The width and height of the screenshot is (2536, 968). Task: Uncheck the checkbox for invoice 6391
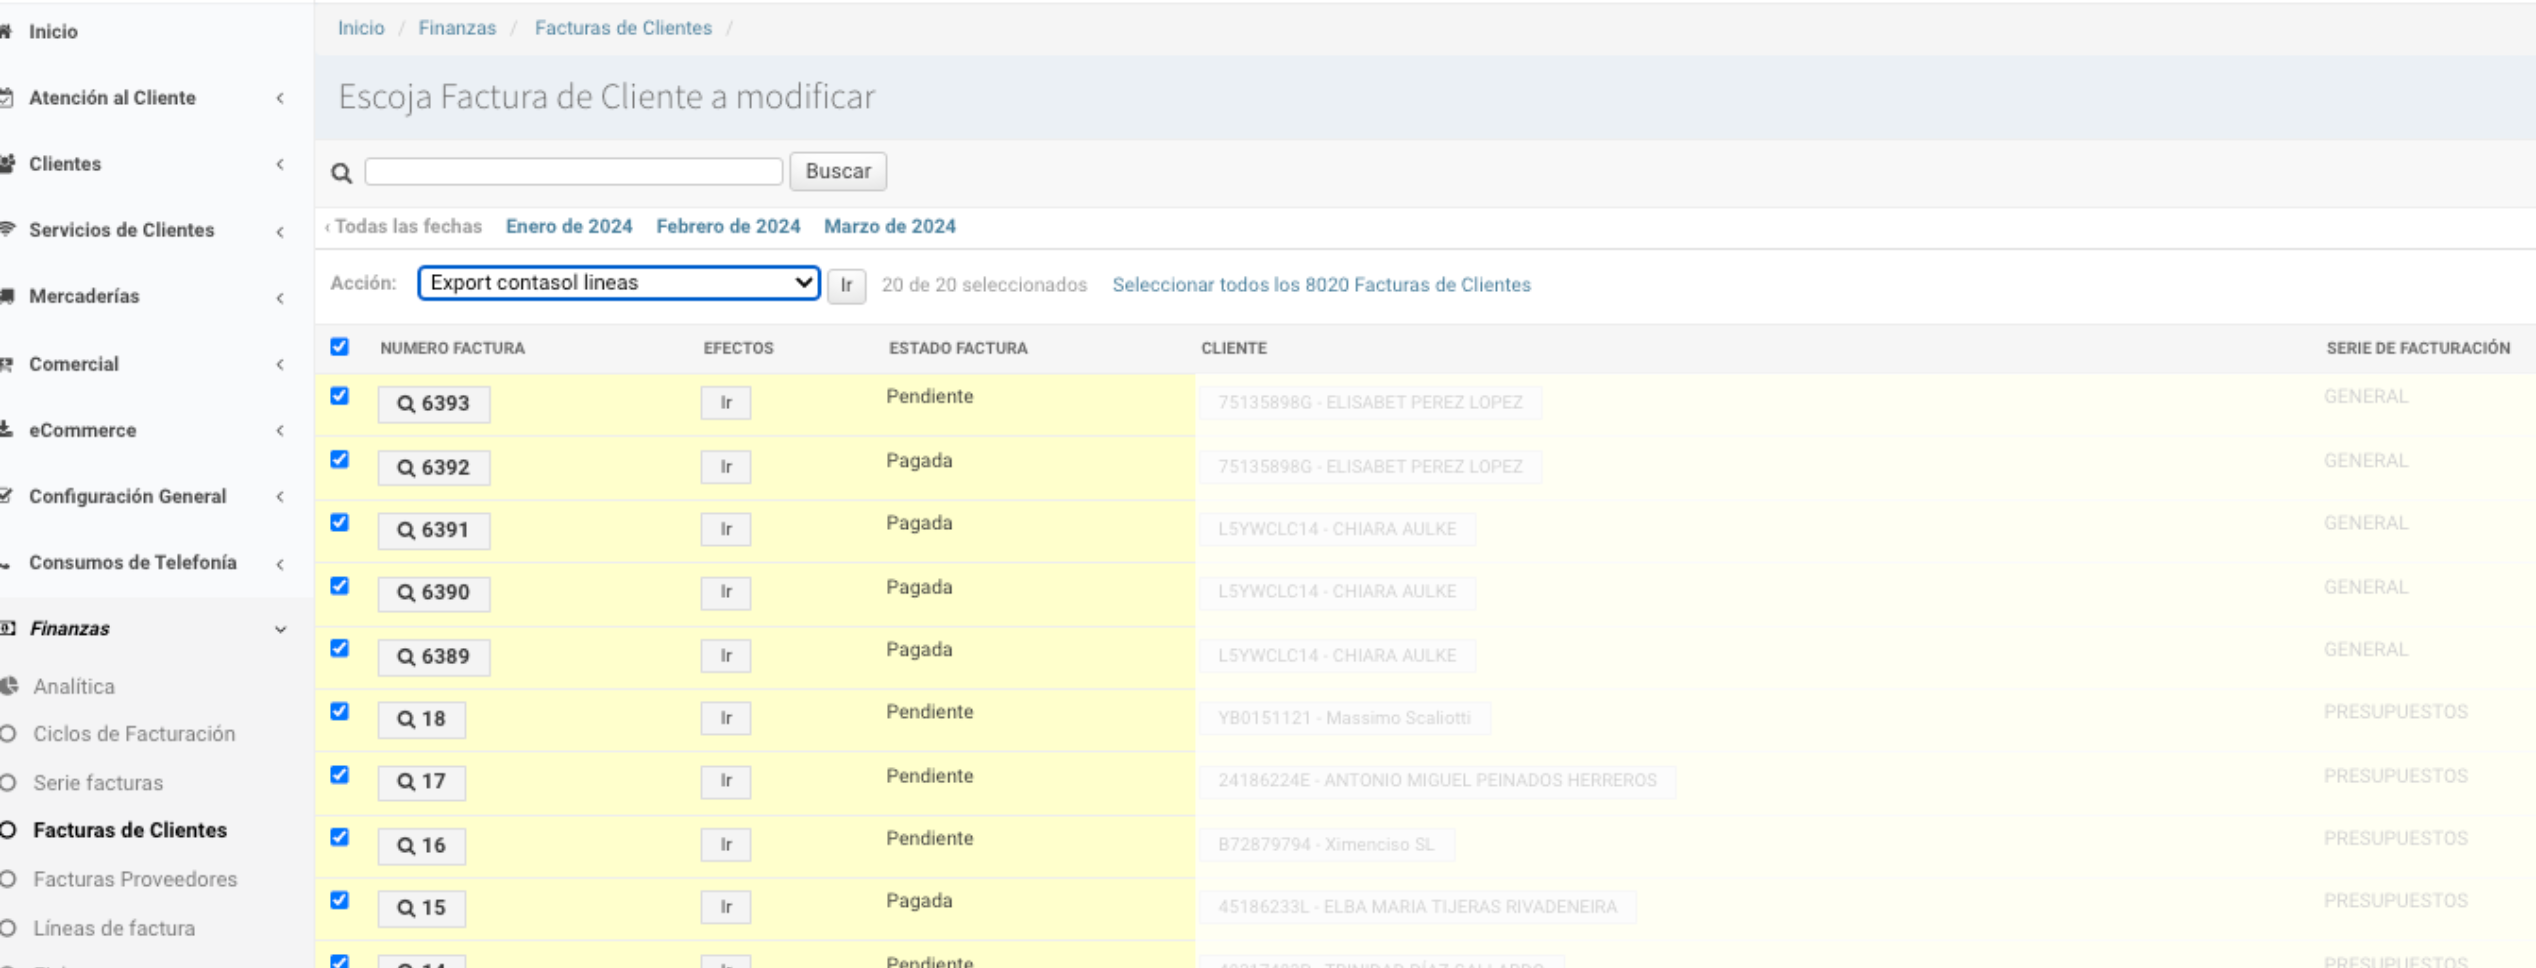pos(340,523)
